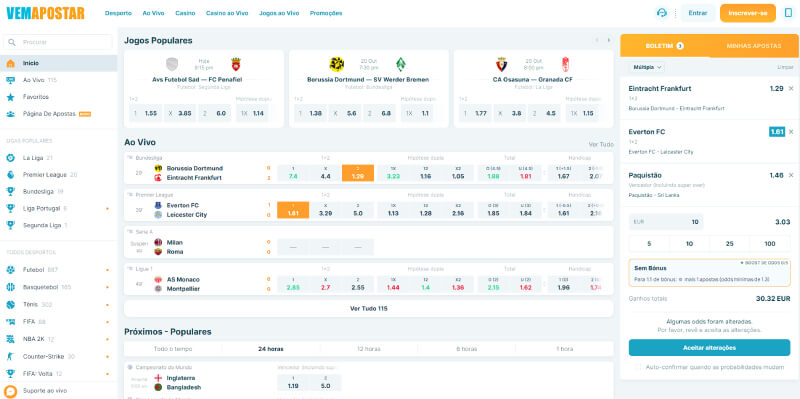800x399 pixels.
Task: Select the Inglaterra win odd 1.19
Action: tap(293, 383)
